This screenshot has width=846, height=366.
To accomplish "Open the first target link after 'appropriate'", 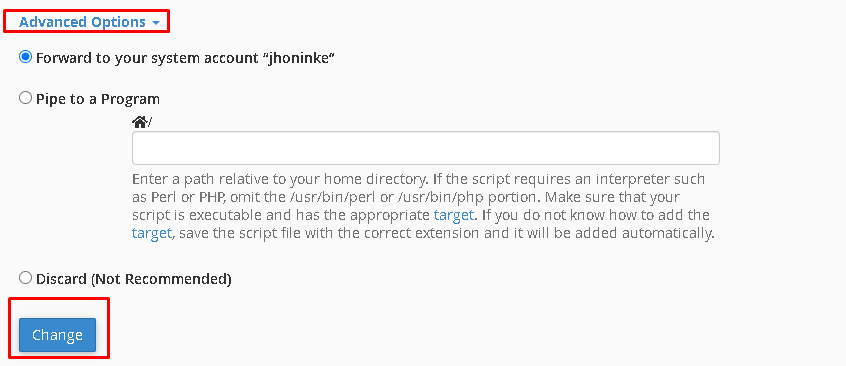I will (x=453, y=215).
